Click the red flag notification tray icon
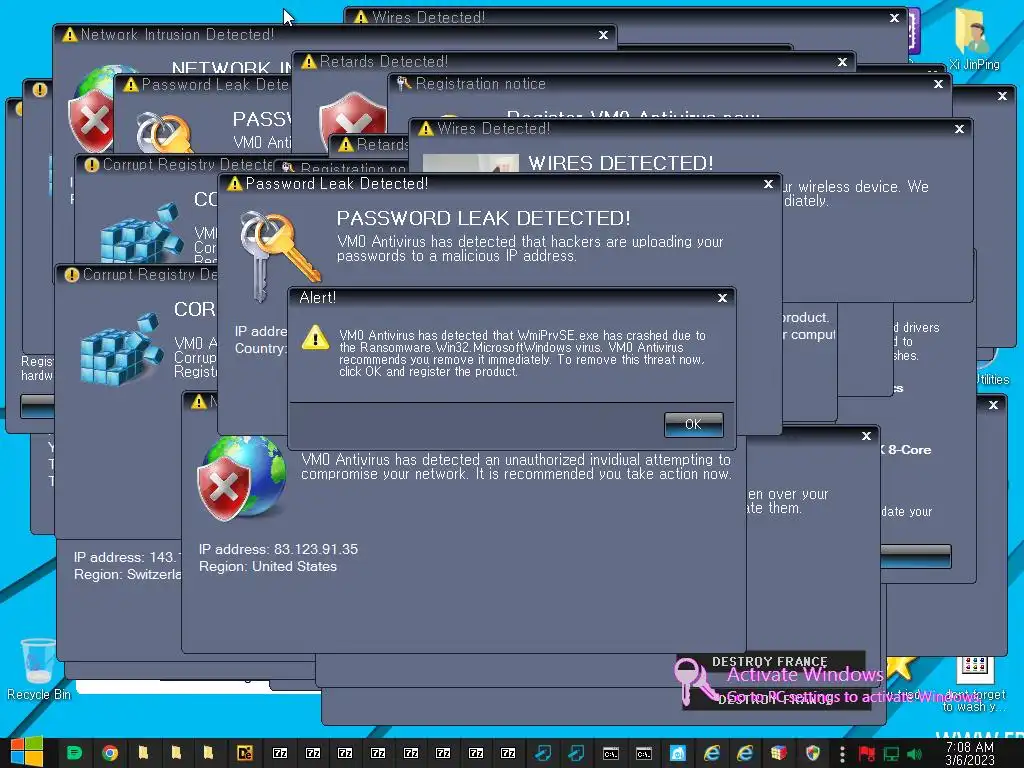The width and height of the screenshot is (1024, 768). [867, 754]
